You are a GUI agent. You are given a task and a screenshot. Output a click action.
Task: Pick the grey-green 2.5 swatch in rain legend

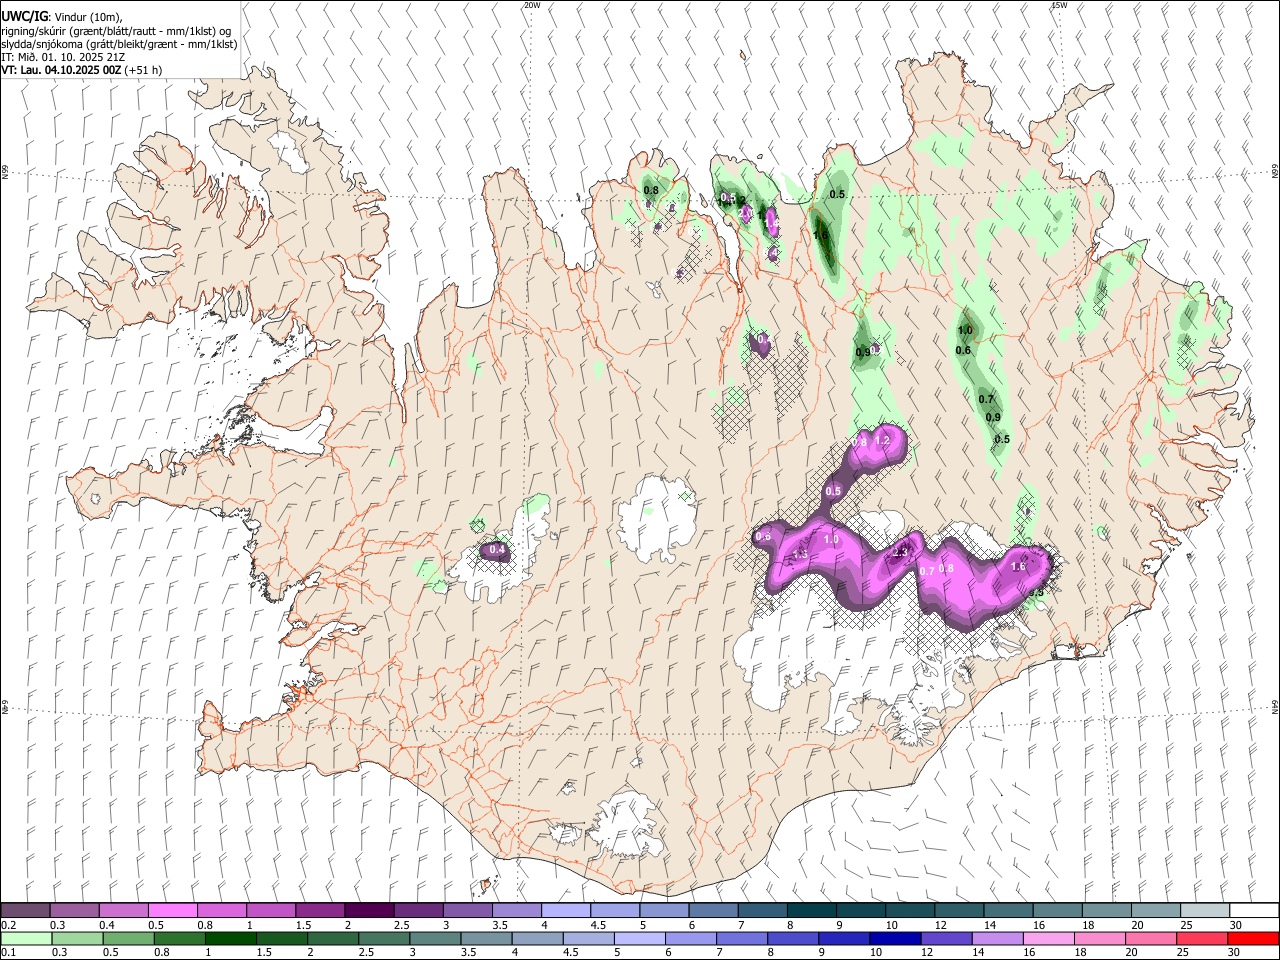384,938
